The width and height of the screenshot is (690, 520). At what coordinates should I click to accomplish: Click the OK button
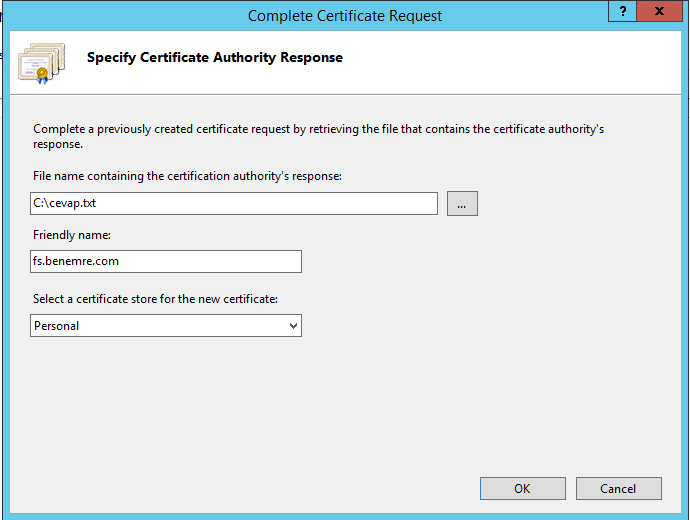tap(523, 488)
